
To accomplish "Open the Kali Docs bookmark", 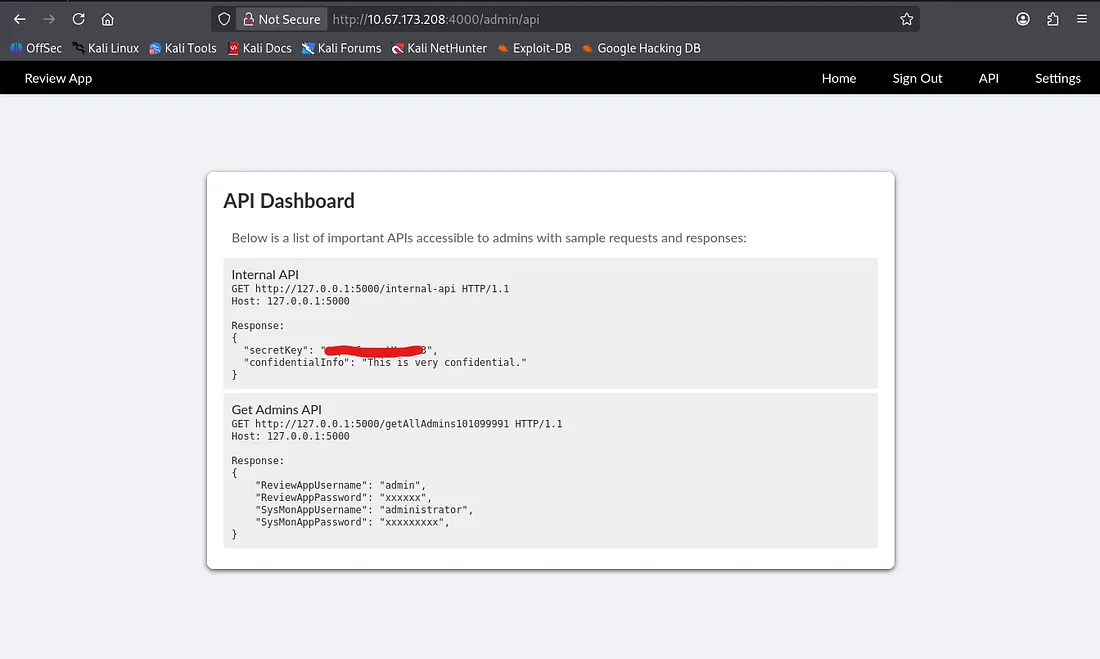I will coord(260,48).
